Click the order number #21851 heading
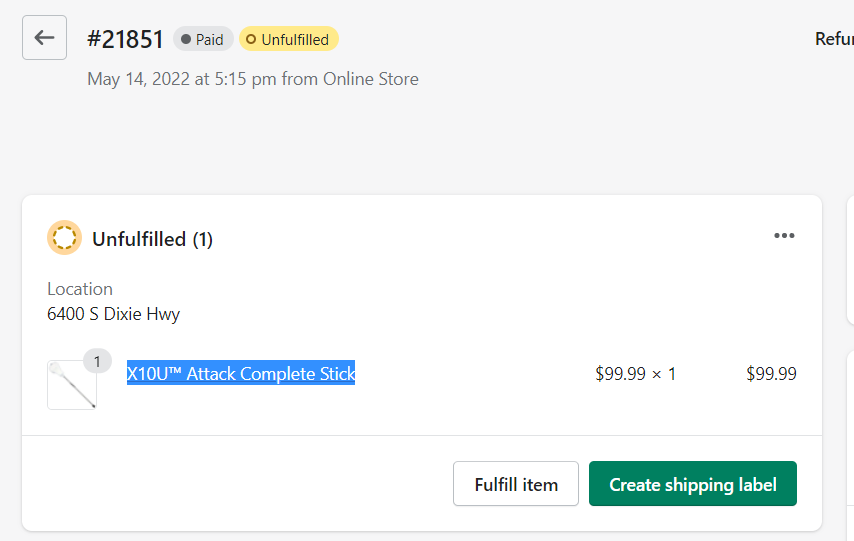 coord(125,40)
